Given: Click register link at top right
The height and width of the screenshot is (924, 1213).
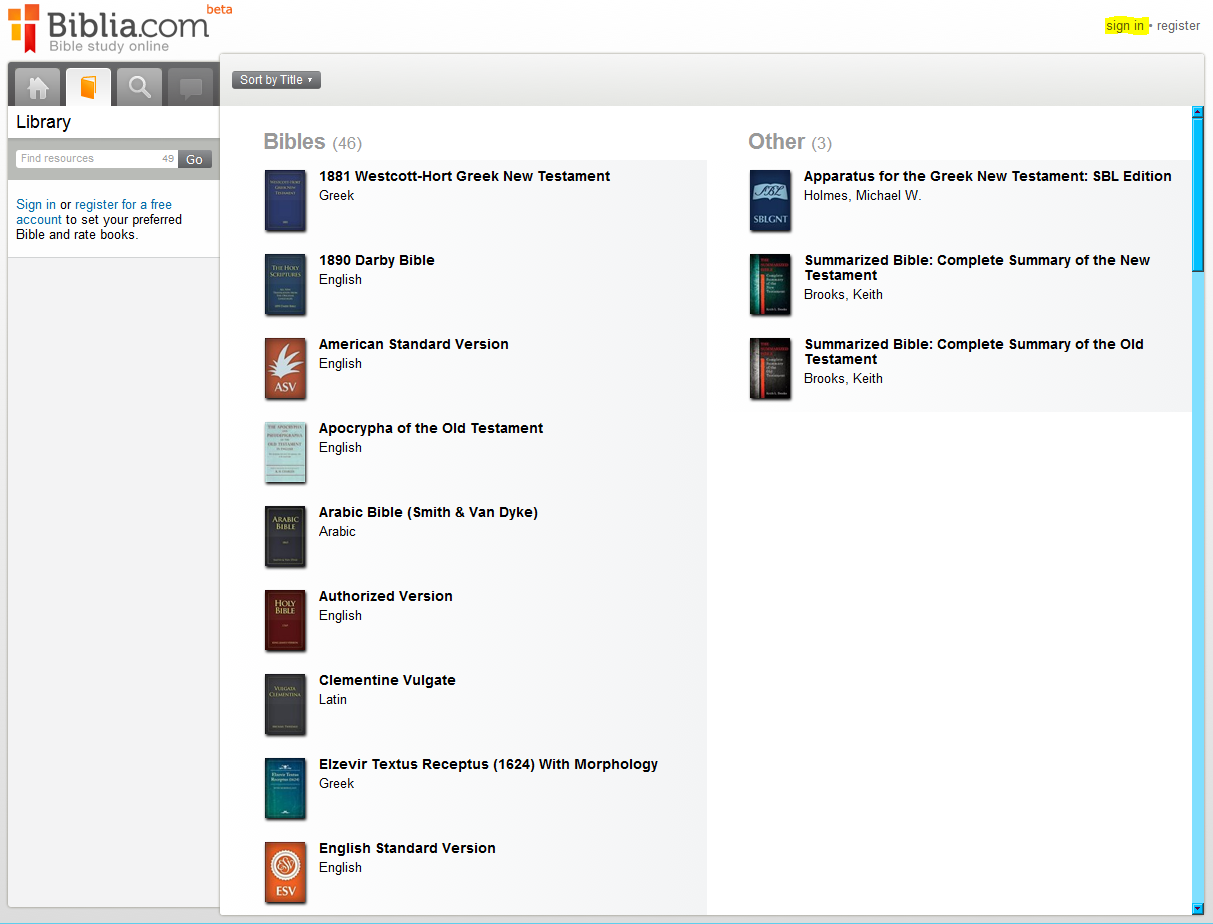Looking at the screenshot, I should 1178,26.
